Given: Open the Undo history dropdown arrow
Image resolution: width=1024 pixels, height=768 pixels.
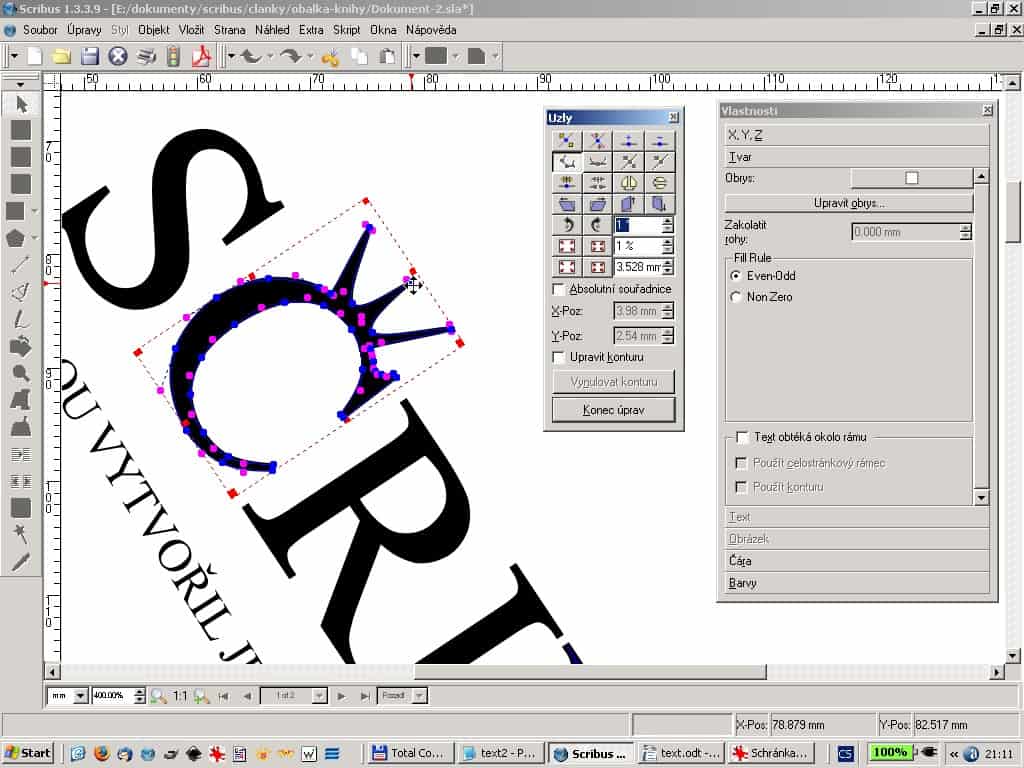Looking at the screenshot, I should coord(270,57).
